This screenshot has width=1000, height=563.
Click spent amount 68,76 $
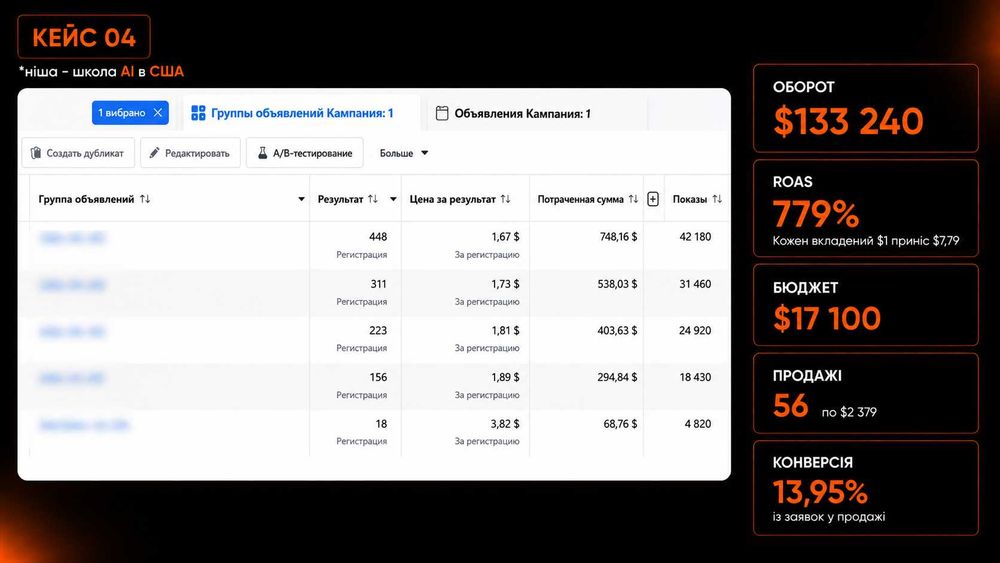point(620,423)
